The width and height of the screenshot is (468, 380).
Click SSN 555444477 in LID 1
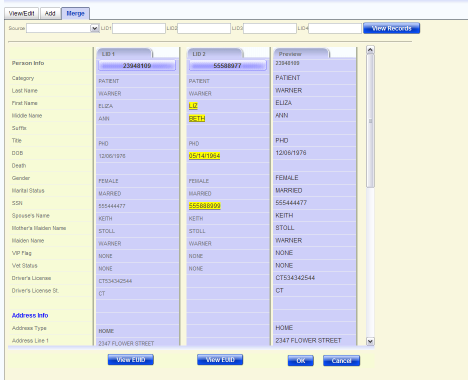pyautogui.click(x=112, y=206)
